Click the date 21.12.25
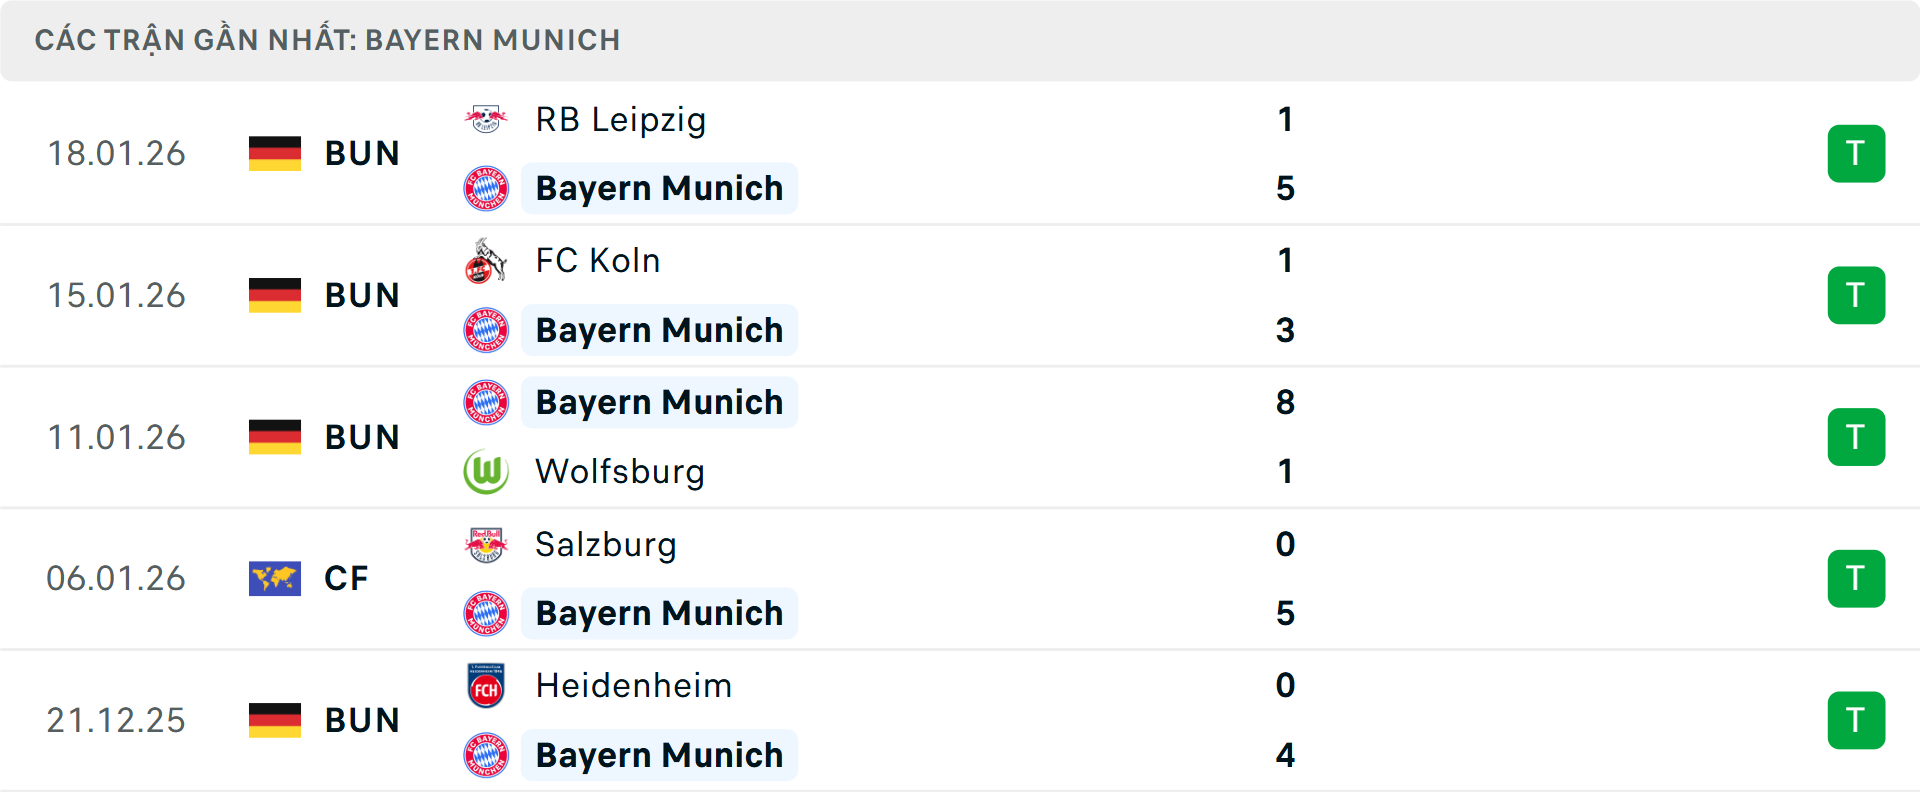This screenshot has height=792, width=1920. [116, 720]
